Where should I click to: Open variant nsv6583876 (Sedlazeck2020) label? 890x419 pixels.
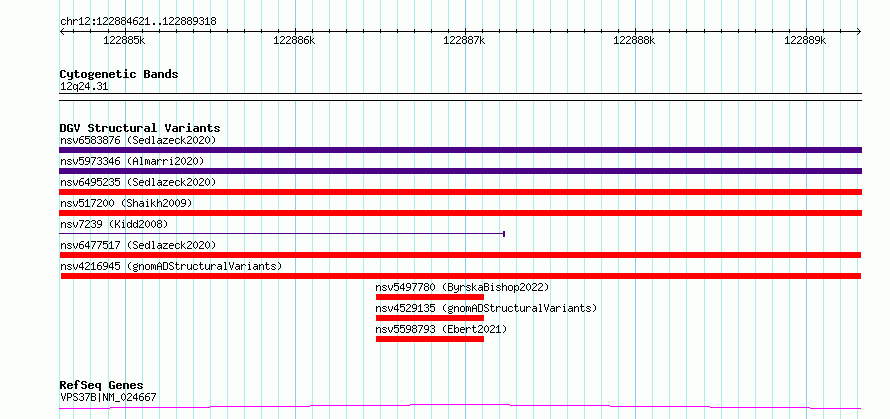pyautogui.click(x=138, y=140)
